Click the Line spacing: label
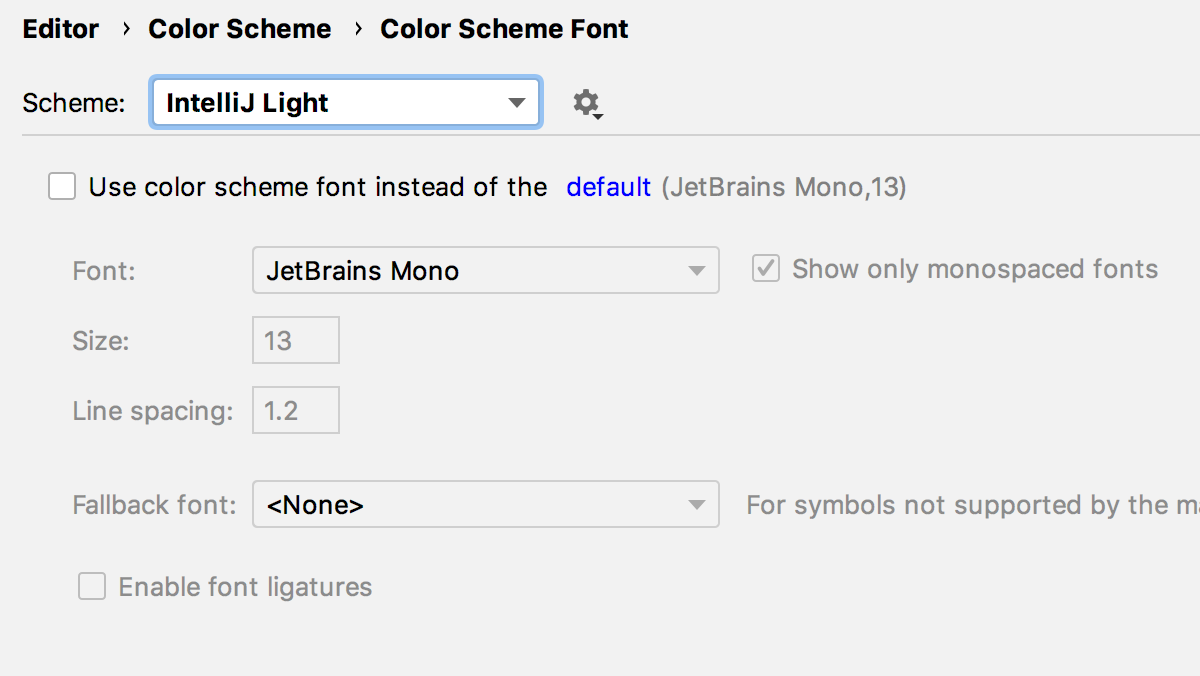The image size is (1200, 676). pos(152,411)
